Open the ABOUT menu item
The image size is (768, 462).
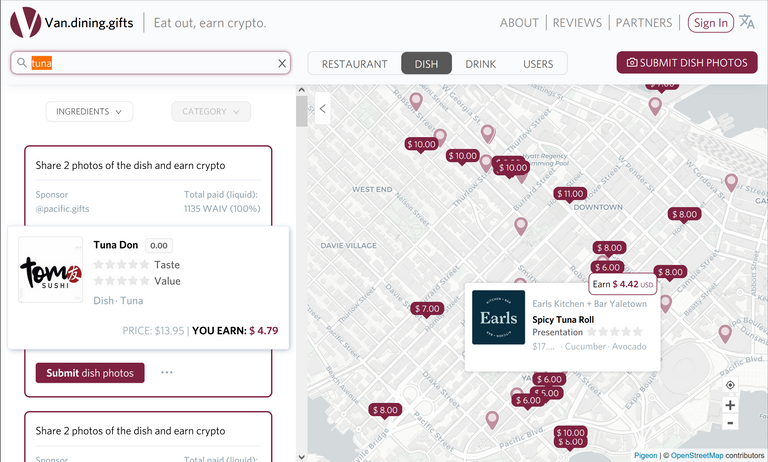pos(519,23)
